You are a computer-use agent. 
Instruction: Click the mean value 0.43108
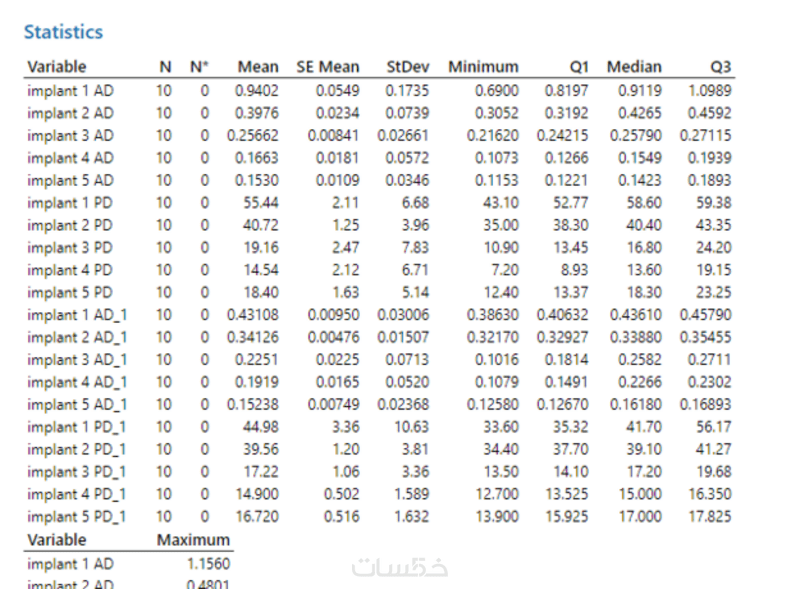coord(253,315)
